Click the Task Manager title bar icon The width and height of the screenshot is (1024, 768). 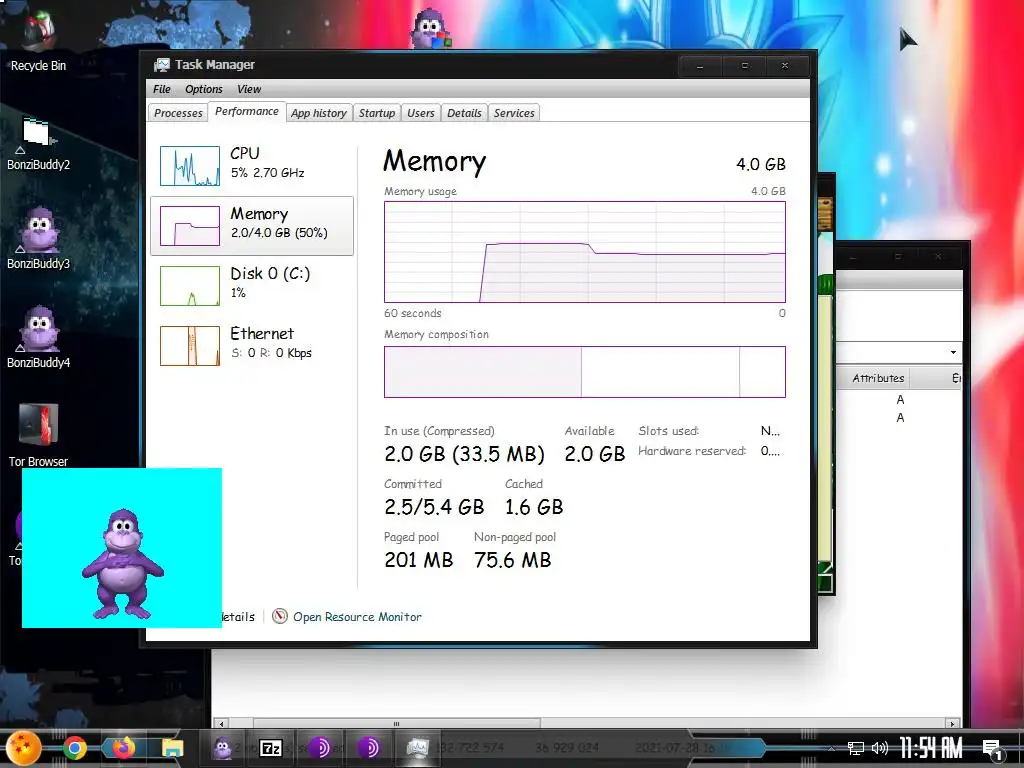pos(161,65)
